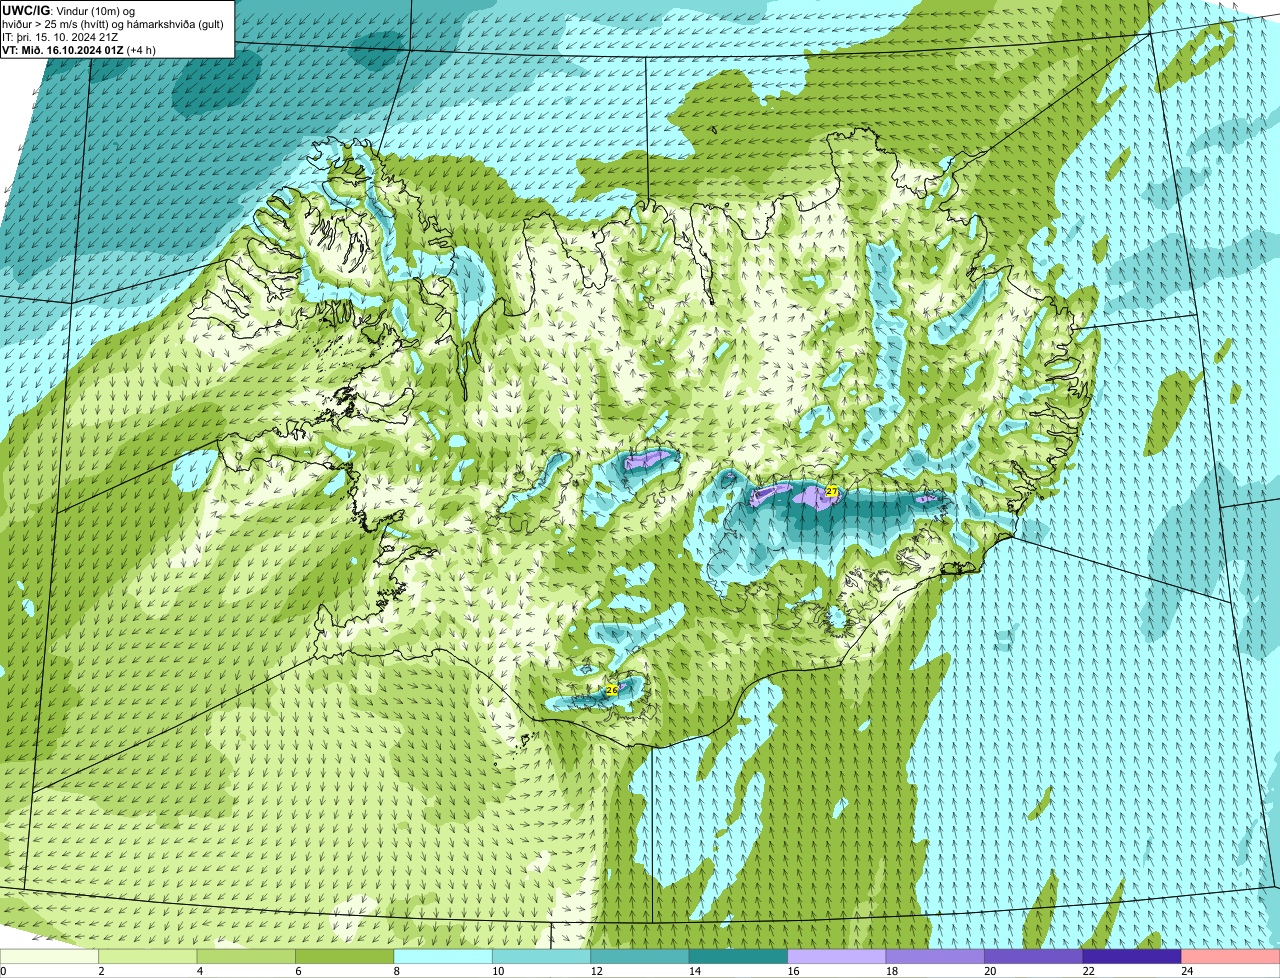This screenshot has height=978, width=1280.
Task: Select the 8–10 m/s light cyan legend swatch
Action: (444, 957)
